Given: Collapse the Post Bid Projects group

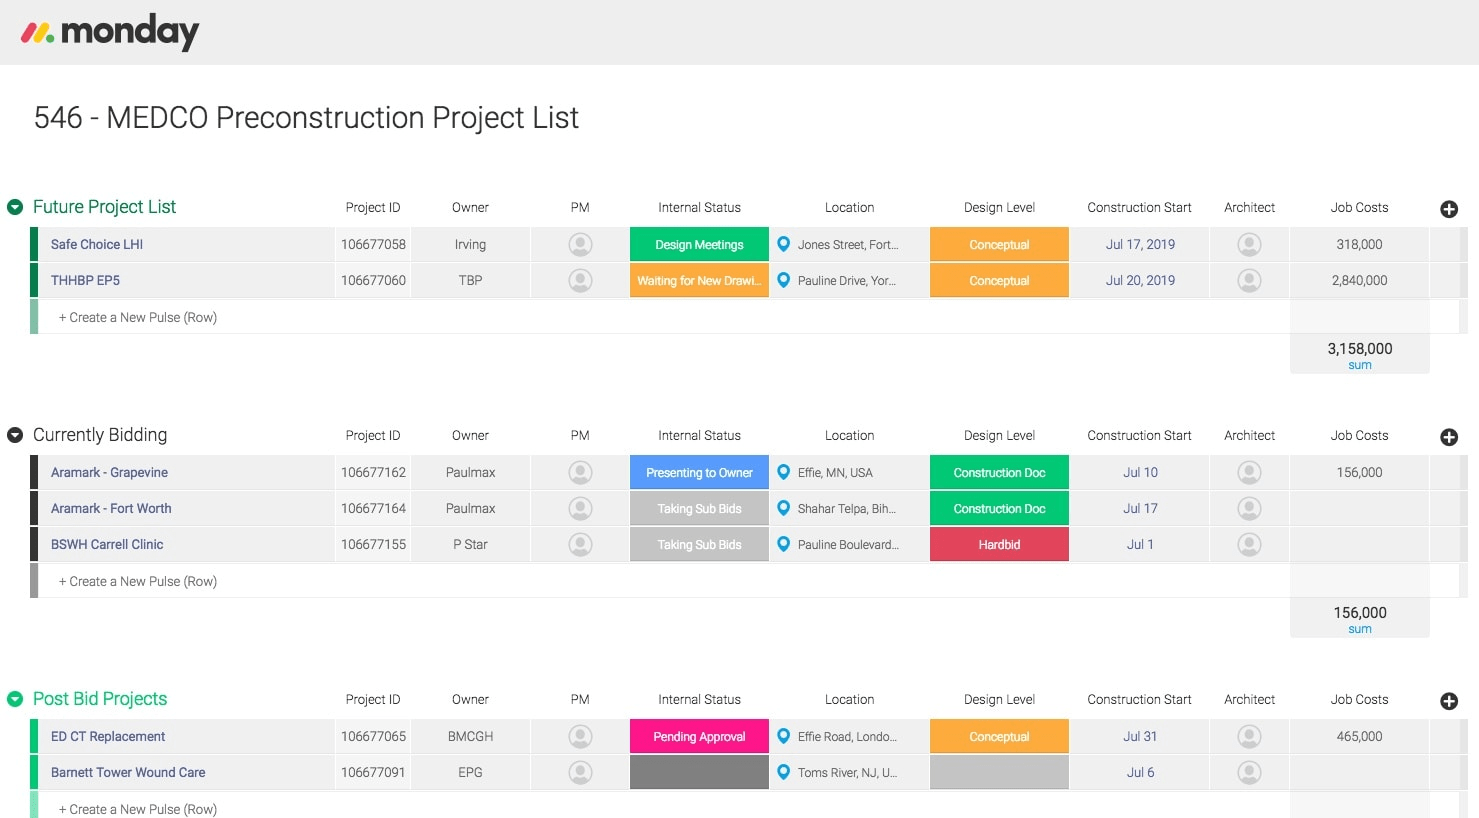Looking at the screenshot, I should point(15,699).
